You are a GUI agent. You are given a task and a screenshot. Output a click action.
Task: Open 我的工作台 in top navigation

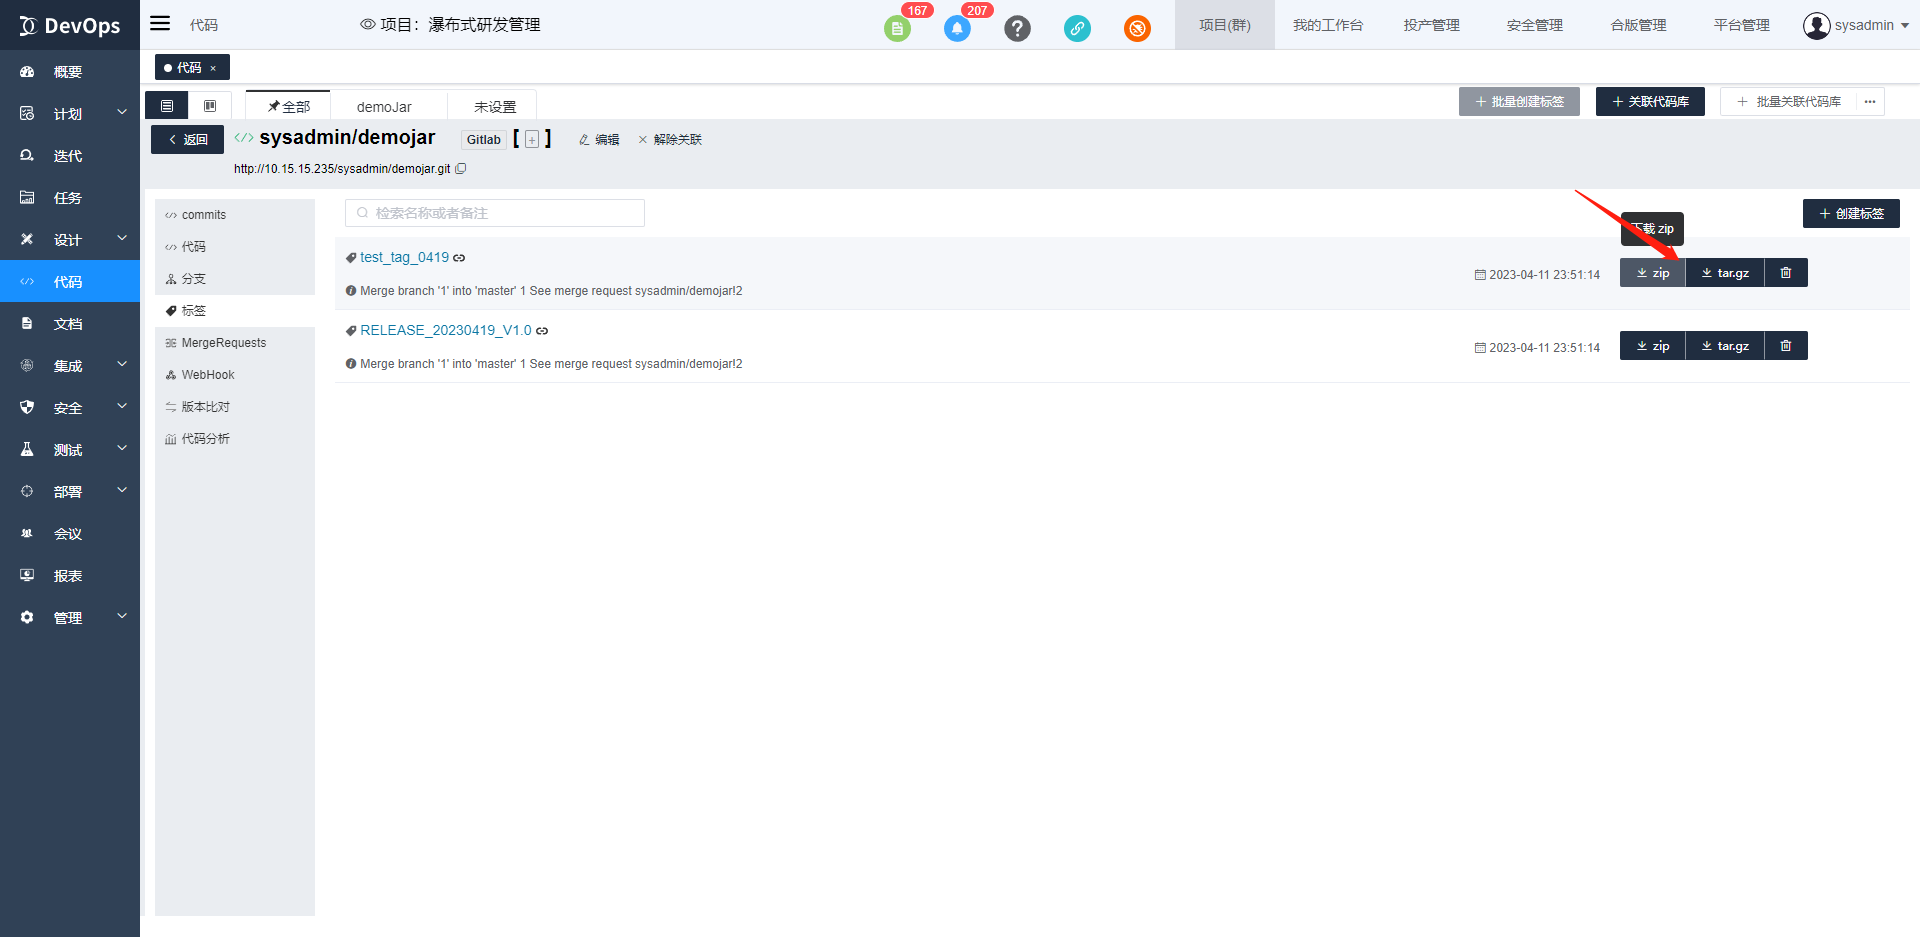click(1327, 25)
